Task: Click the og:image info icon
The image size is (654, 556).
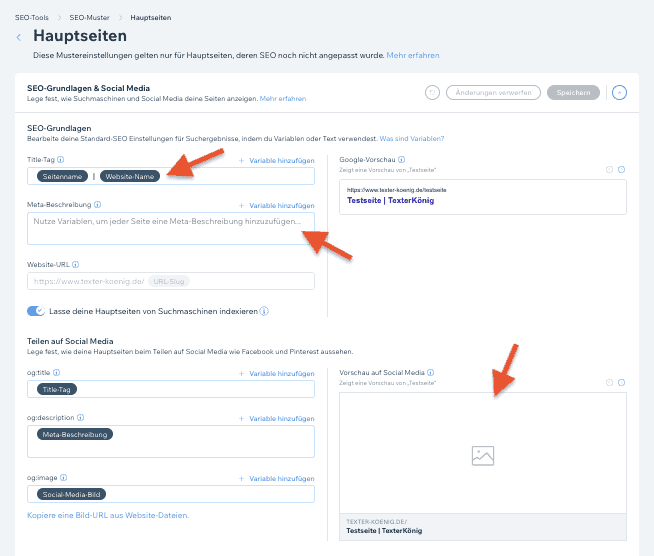Action: coord(63,478)
